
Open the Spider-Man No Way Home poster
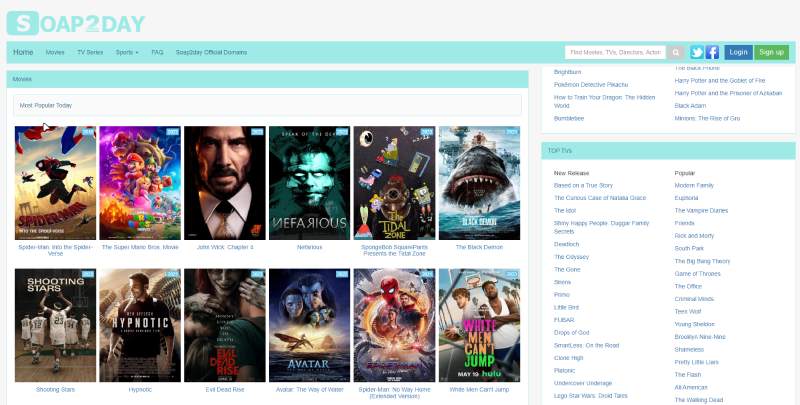[x=394, y=325]
